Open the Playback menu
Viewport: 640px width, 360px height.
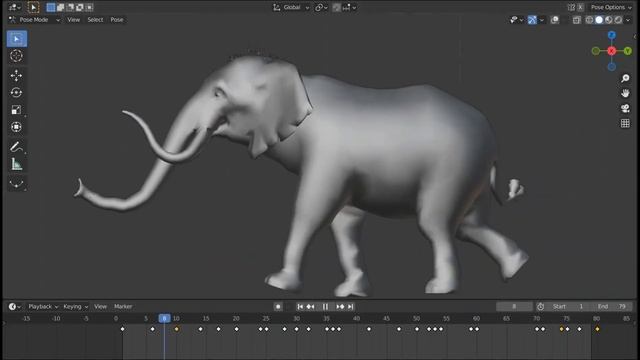point(43,307)
